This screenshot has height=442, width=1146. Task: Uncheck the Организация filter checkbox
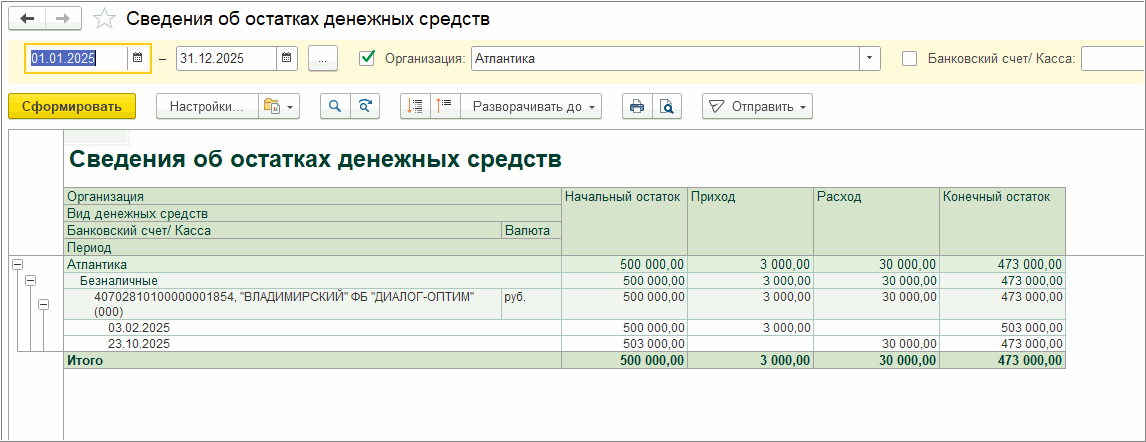click(367, 58)
